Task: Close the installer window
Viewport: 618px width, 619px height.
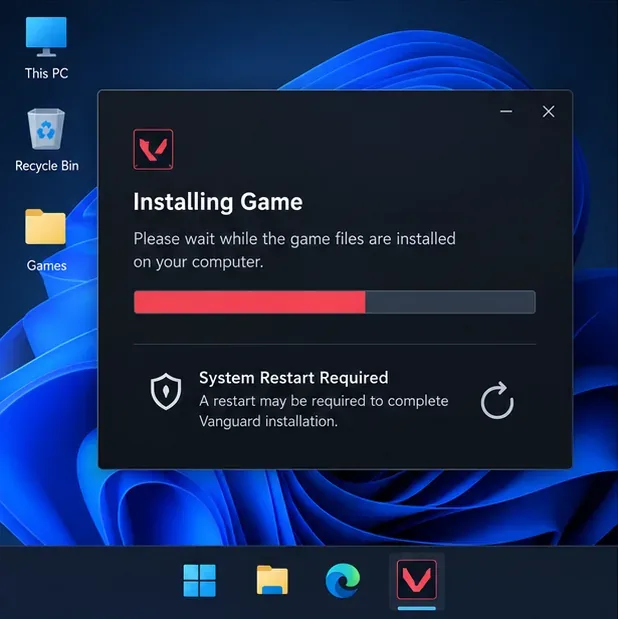Action: [548, 112]
